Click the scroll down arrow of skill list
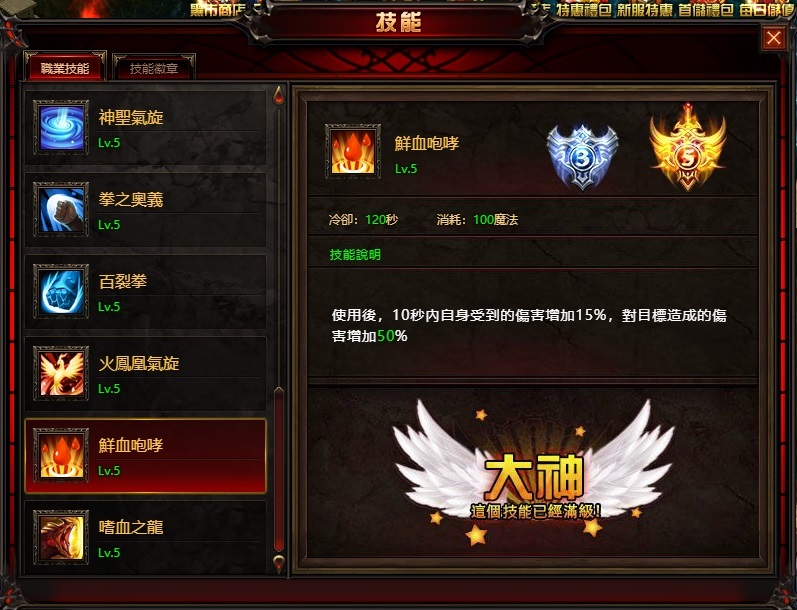Viewport: 797px width, 610px height. tap(279, 563)
